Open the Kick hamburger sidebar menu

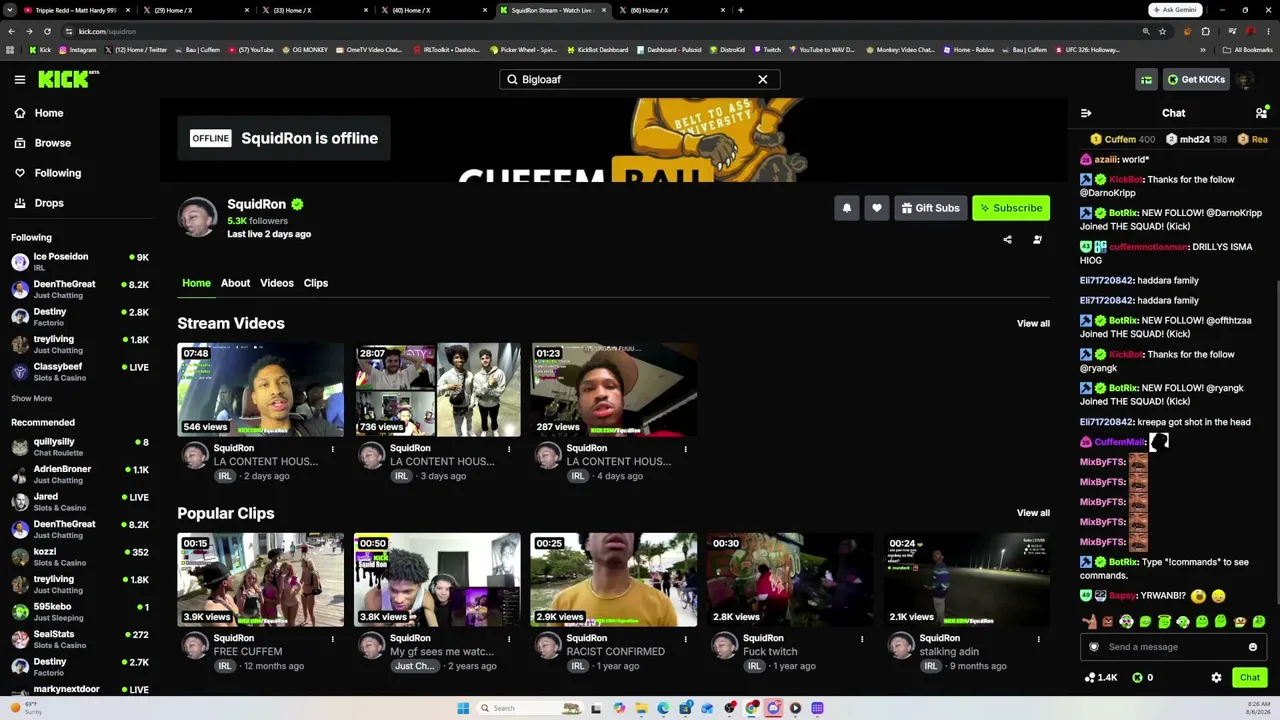pos(20,79)
